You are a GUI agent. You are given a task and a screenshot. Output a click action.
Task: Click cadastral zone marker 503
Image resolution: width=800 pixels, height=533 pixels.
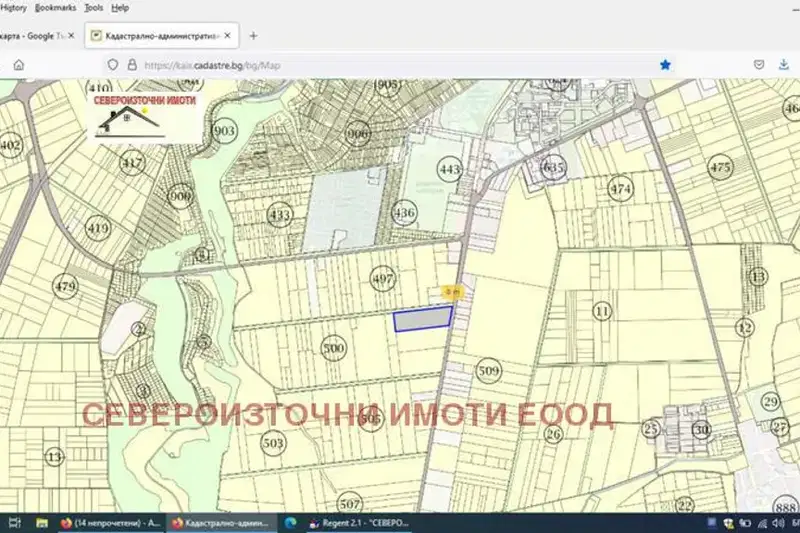(x=273, y=443)
